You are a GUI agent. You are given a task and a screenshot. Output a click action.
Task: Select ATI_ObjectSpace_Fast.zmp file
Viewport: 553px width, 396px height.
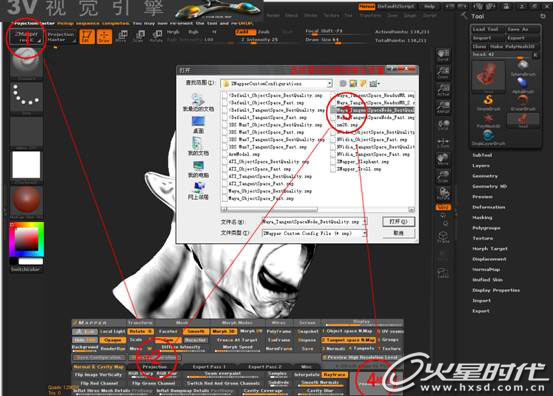click(x=257, y=169)
